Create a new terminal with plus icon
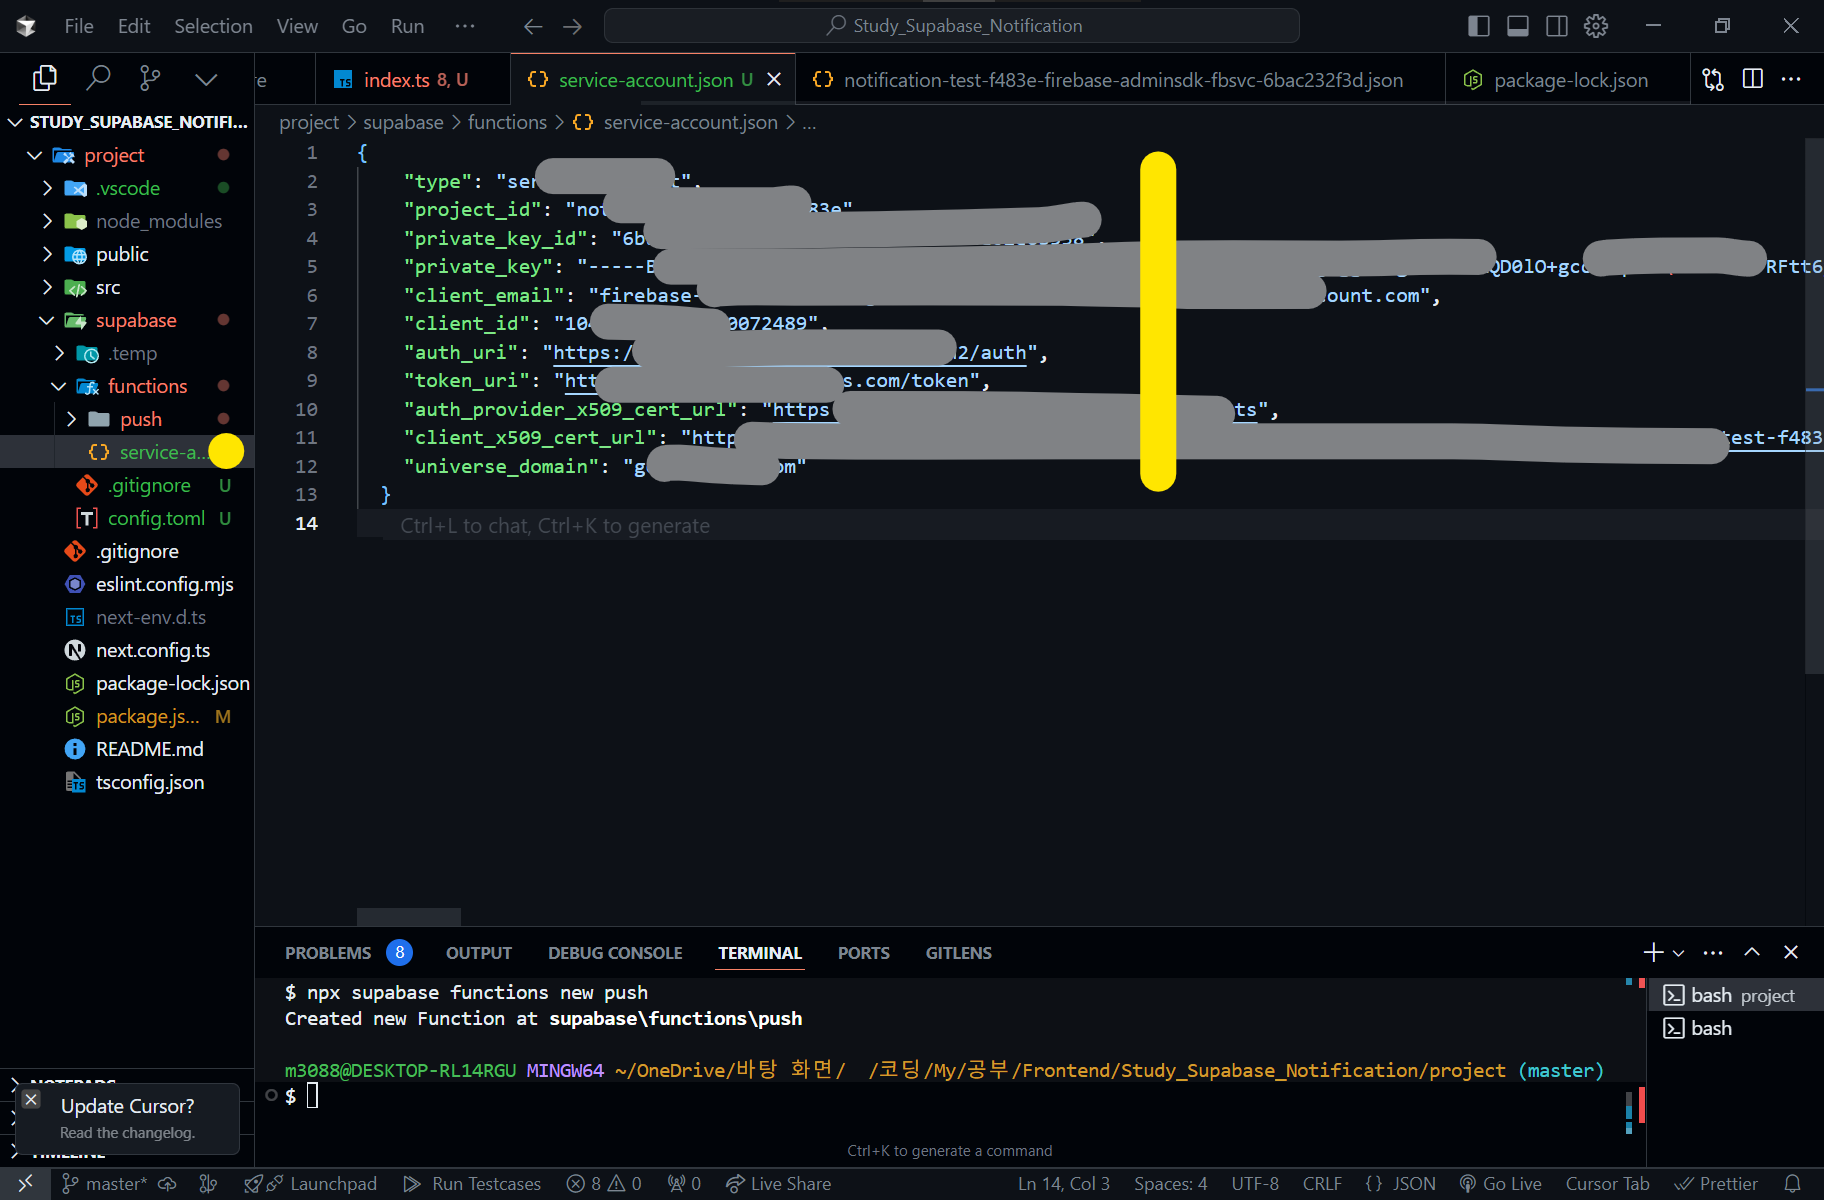The width and height of the screenshot is (1824, 1200). click(x=1653, y=952)
